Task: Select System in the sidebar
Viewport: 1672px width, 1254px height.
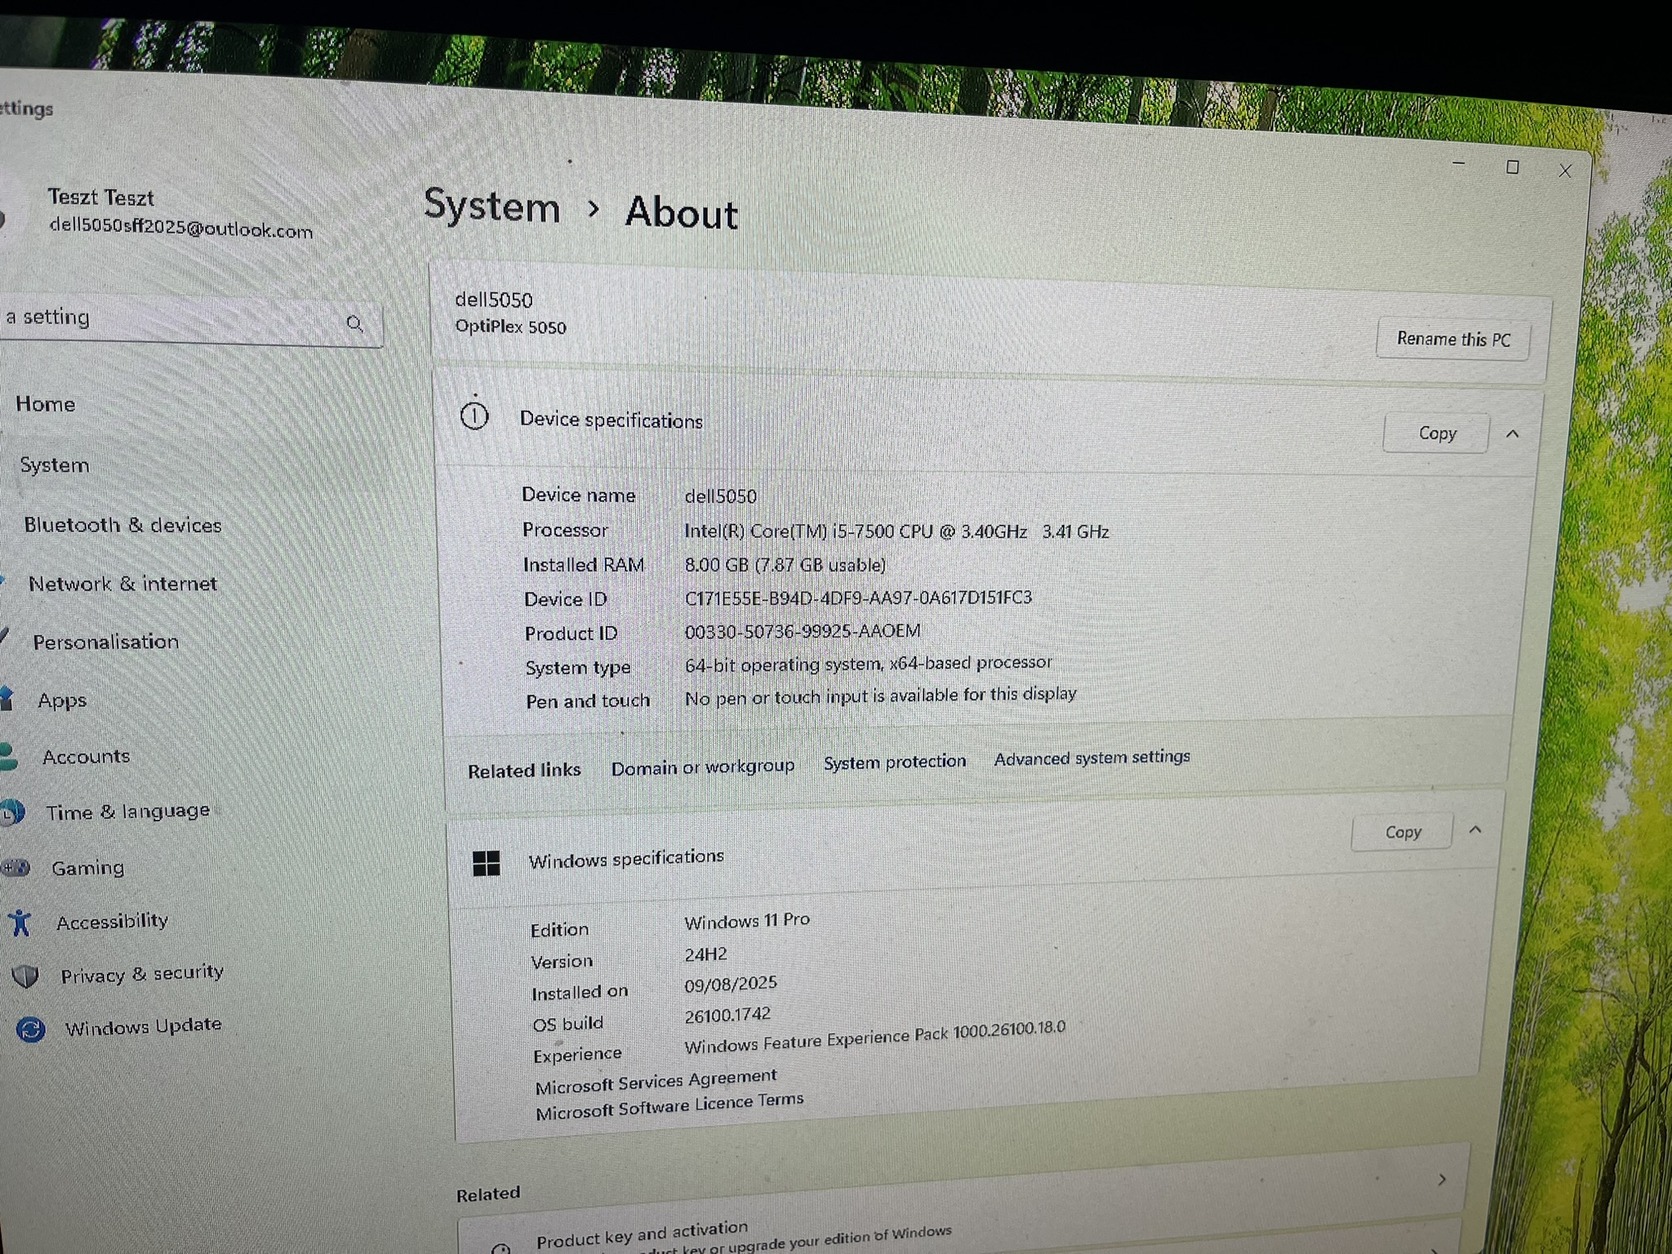Action: [54, 465]
